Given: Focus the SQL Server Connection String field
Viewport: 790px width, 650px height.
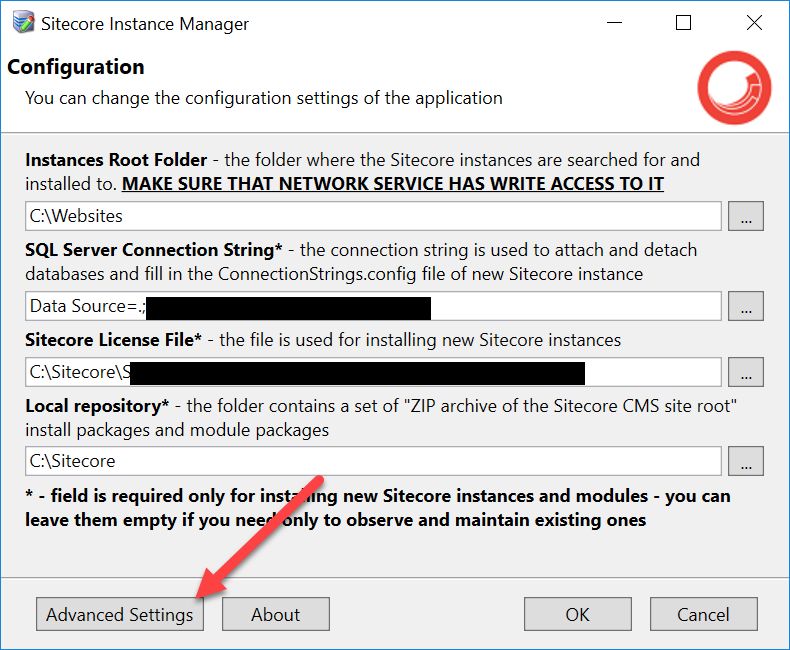Looking at the screenshot, I should (373, 306).
